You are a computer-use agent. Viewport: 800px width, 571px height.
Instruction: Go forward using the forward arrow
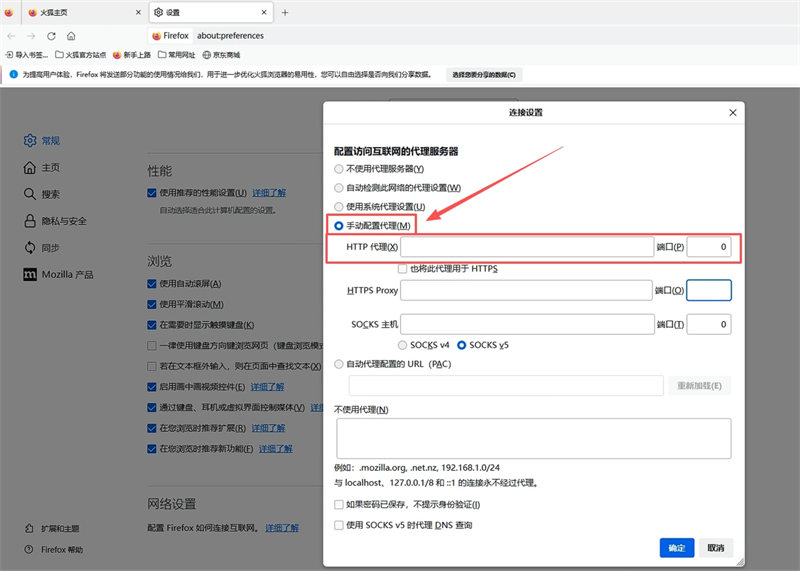pyautogui.click(x=31, y=36)
